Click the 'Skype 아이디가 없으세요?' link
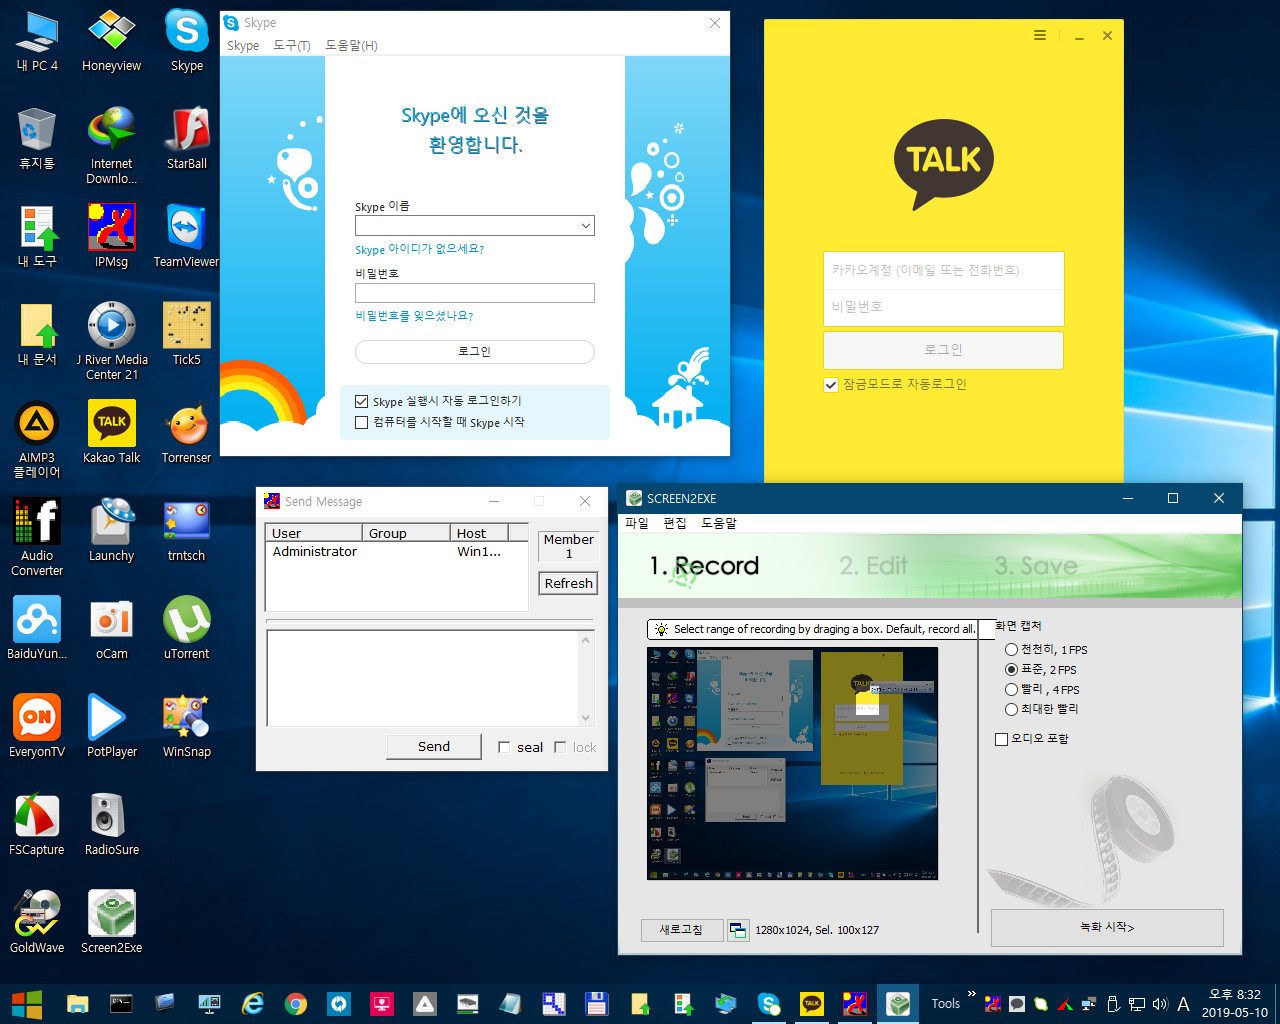The image size is (1280, 1024). [x=419, y=249]
